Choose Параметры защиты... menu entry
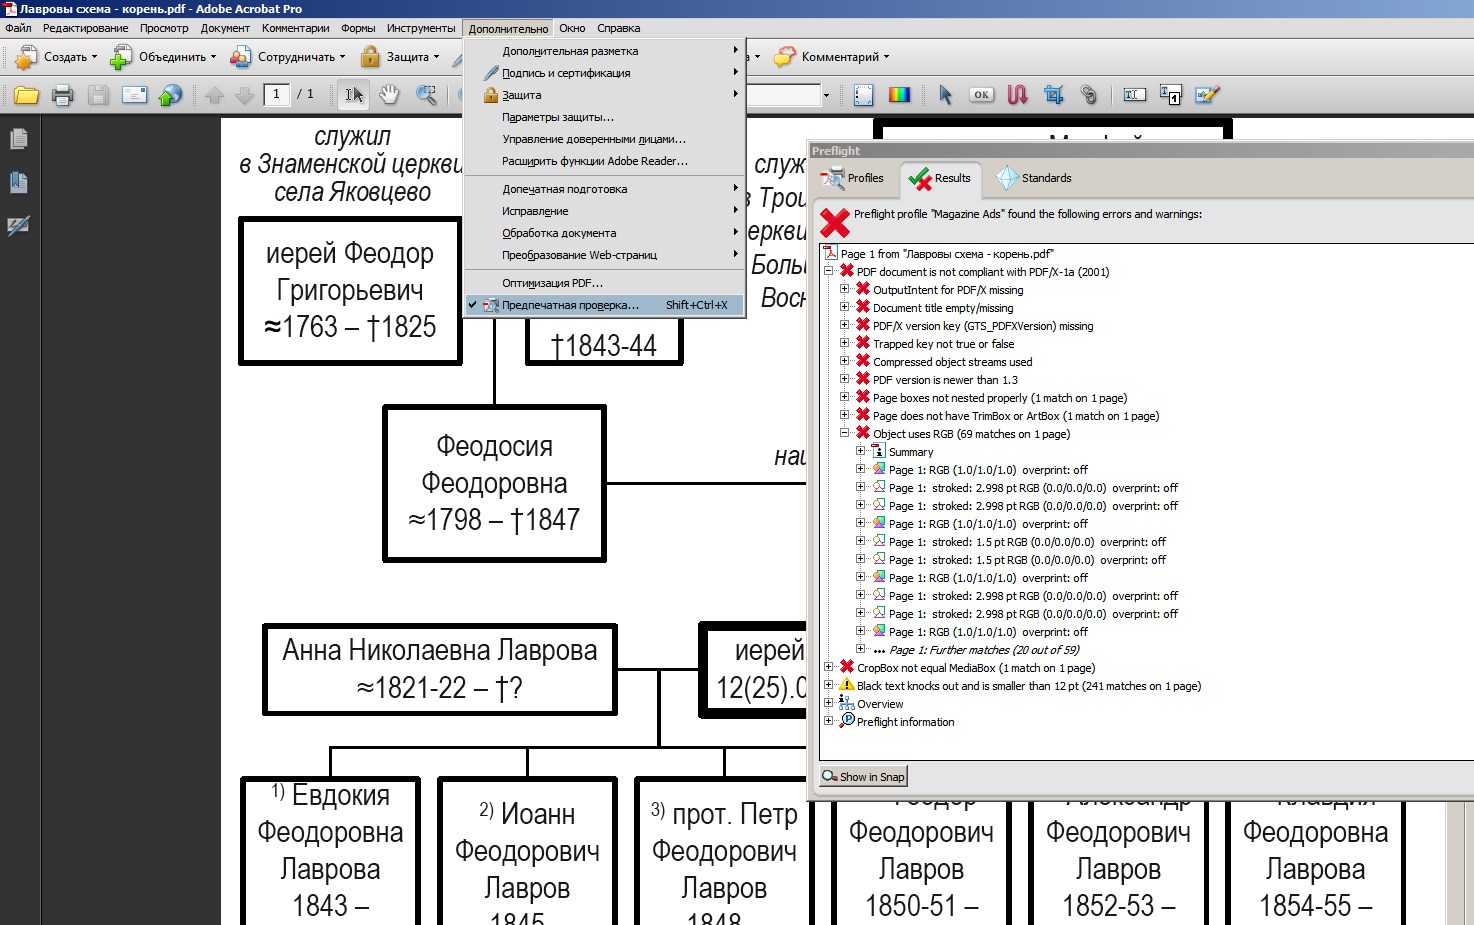 coord(604,117)
